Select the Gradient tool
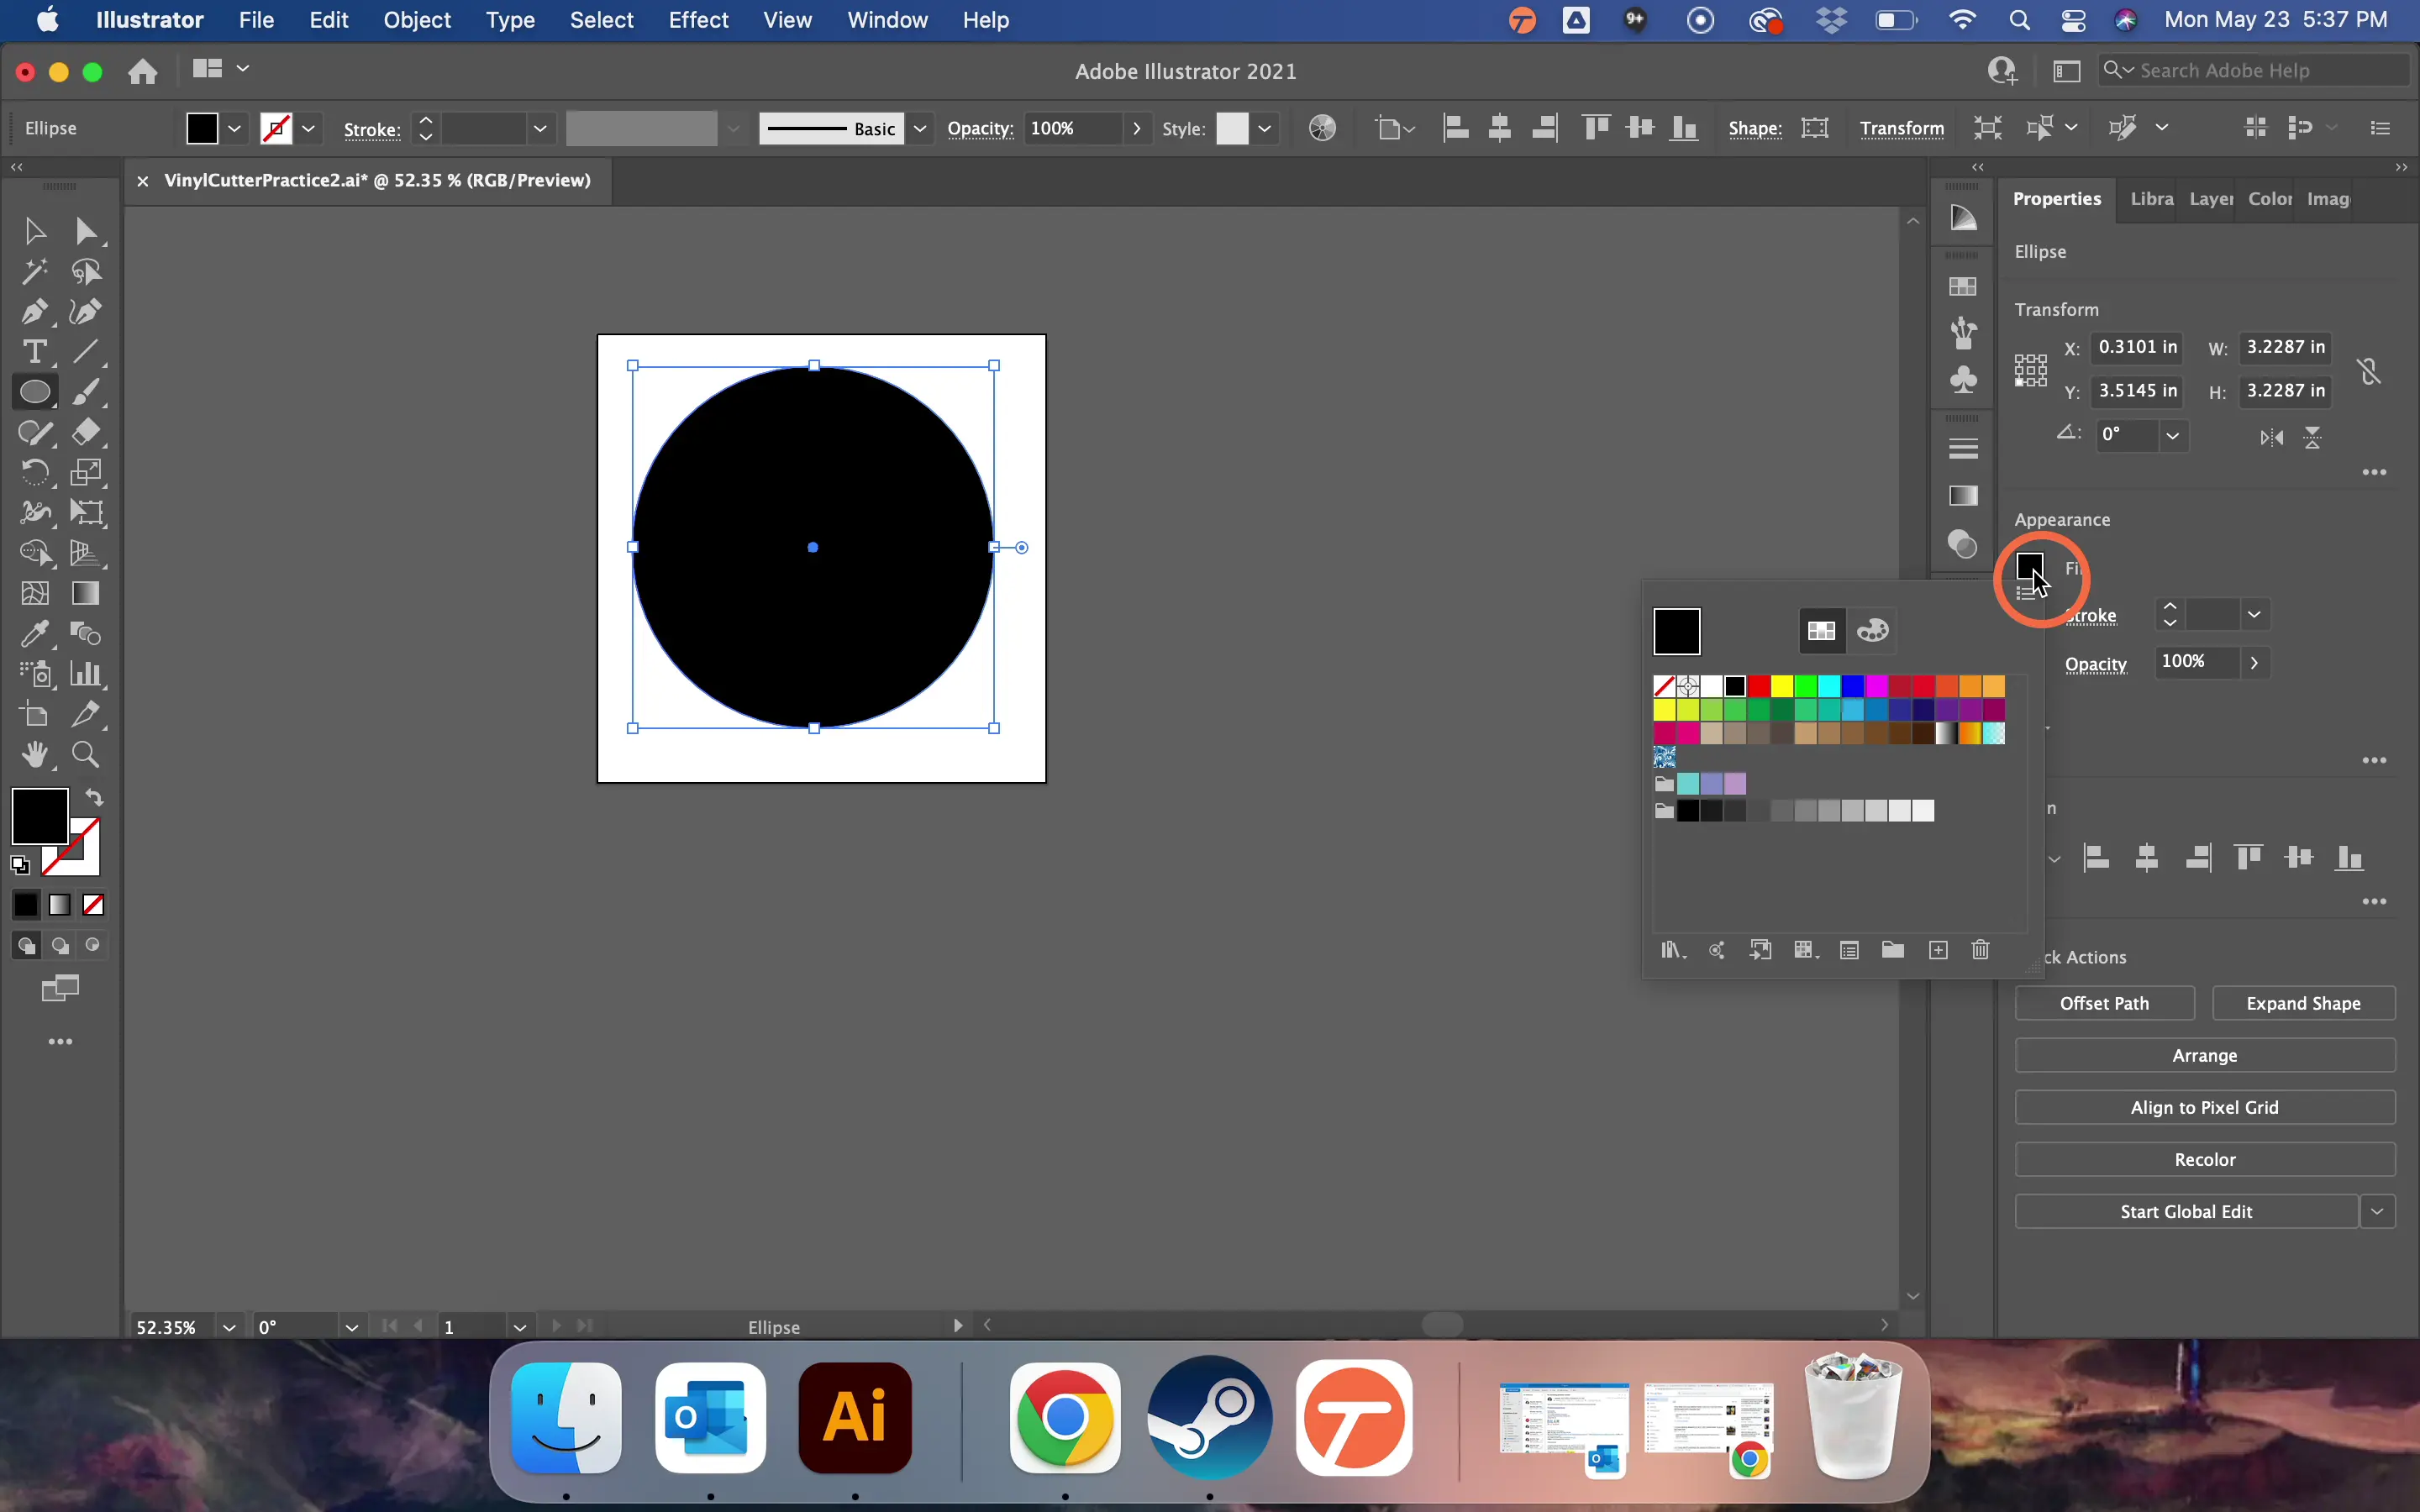Image resolution: width=2420 pixels, height=1512 pixels. click(x=86, y=593)
